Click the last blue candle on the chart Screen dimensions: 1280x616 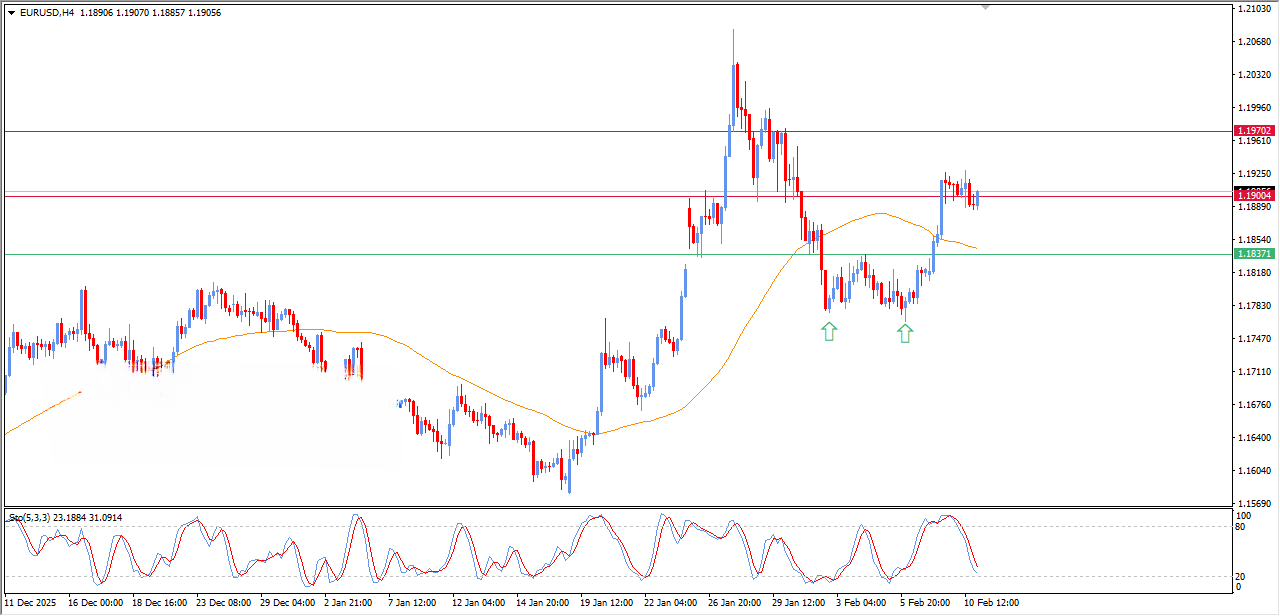coord(977,198)
